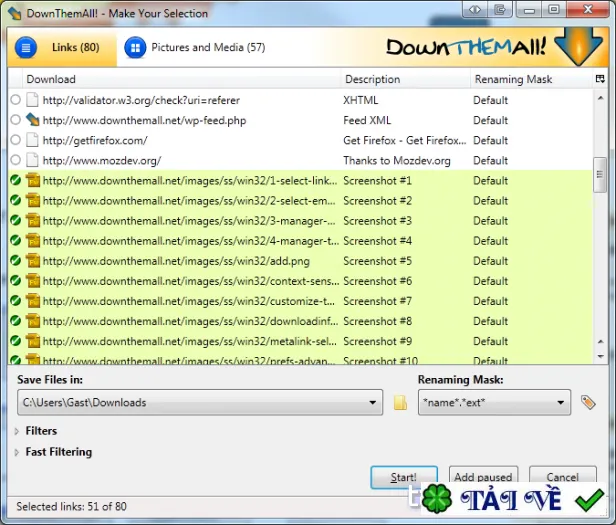This screenshot has width=616, height=525.
Task: Switch to Pictures and Media (57) tab
Action: 195,48
